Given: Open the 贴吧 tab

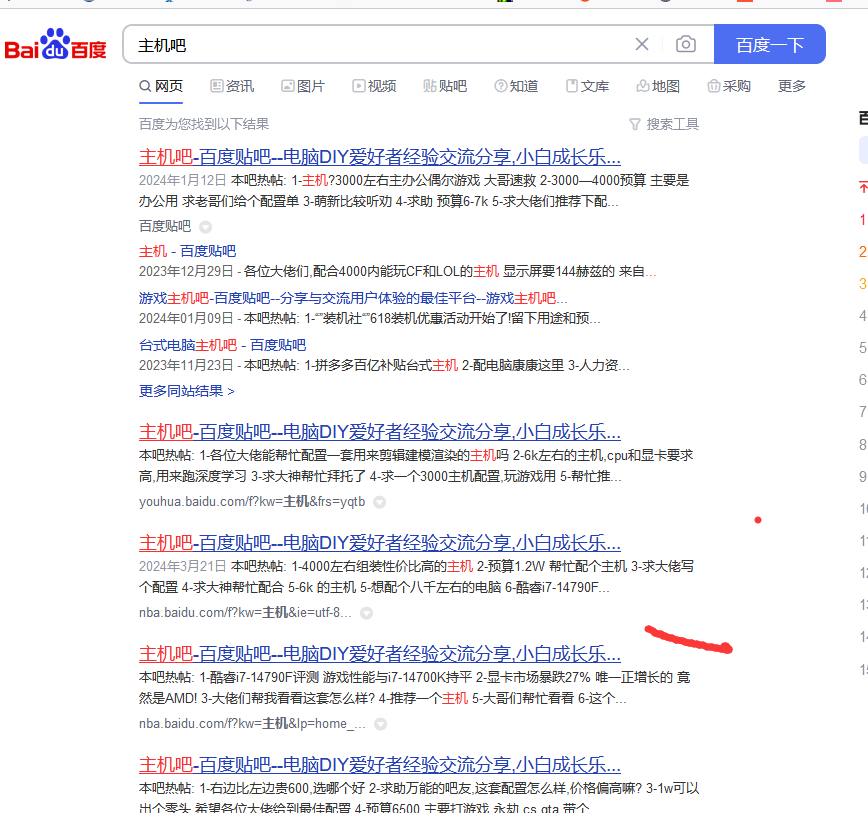Looking at the screenshot, I should pyautogui.click(x=445, y=86).
